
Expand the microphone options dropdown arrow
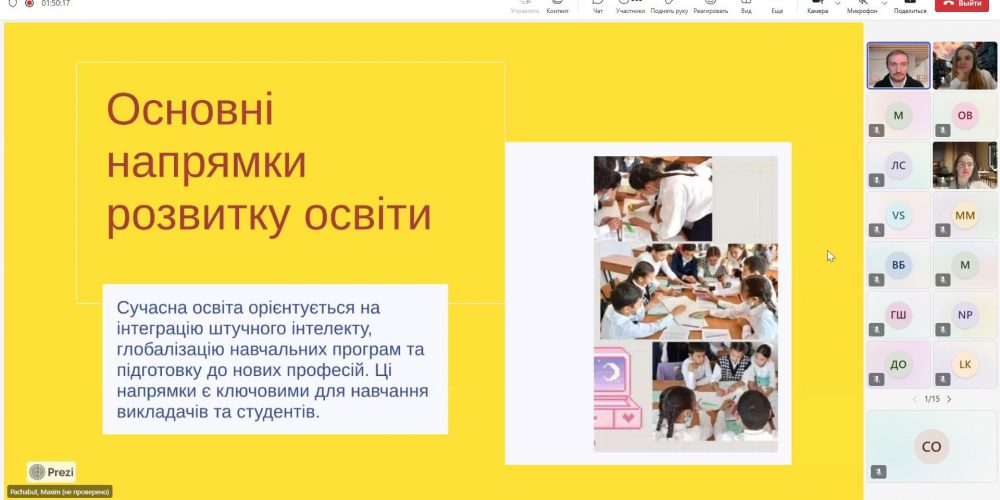click(884, 4)
